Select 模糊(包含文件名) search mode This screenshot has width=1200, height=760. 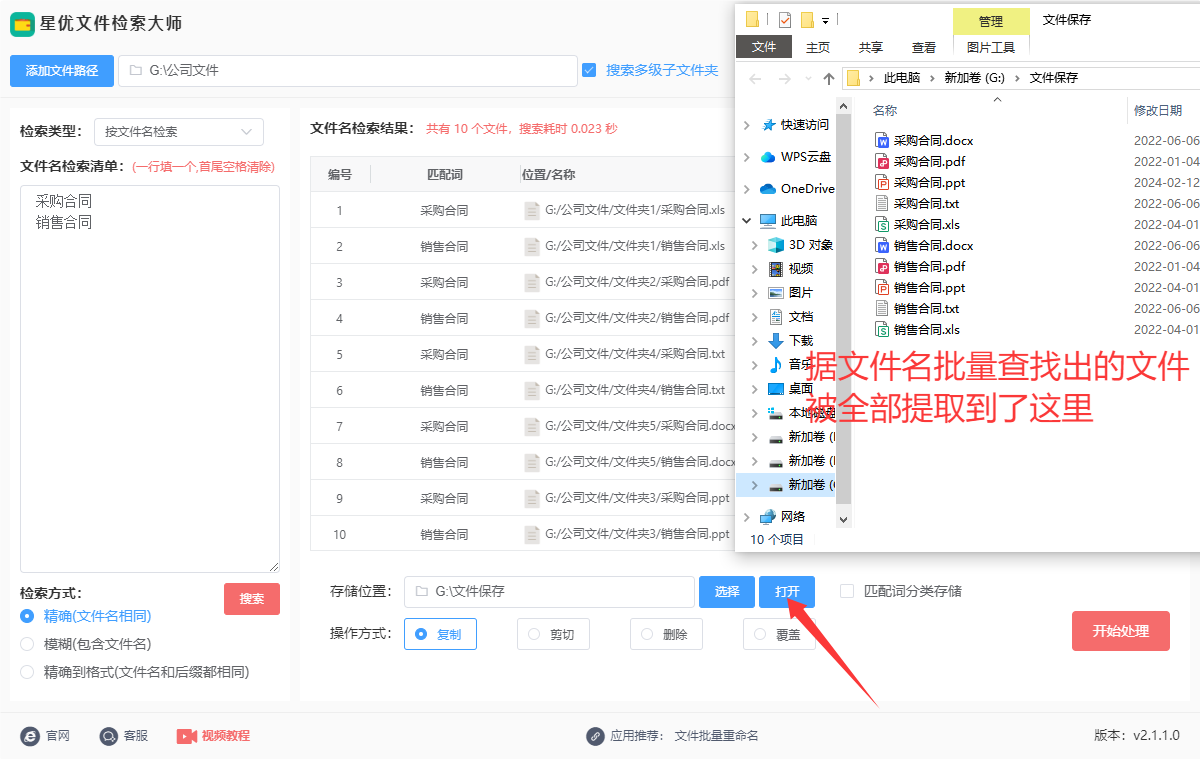[x=28, y=644]
